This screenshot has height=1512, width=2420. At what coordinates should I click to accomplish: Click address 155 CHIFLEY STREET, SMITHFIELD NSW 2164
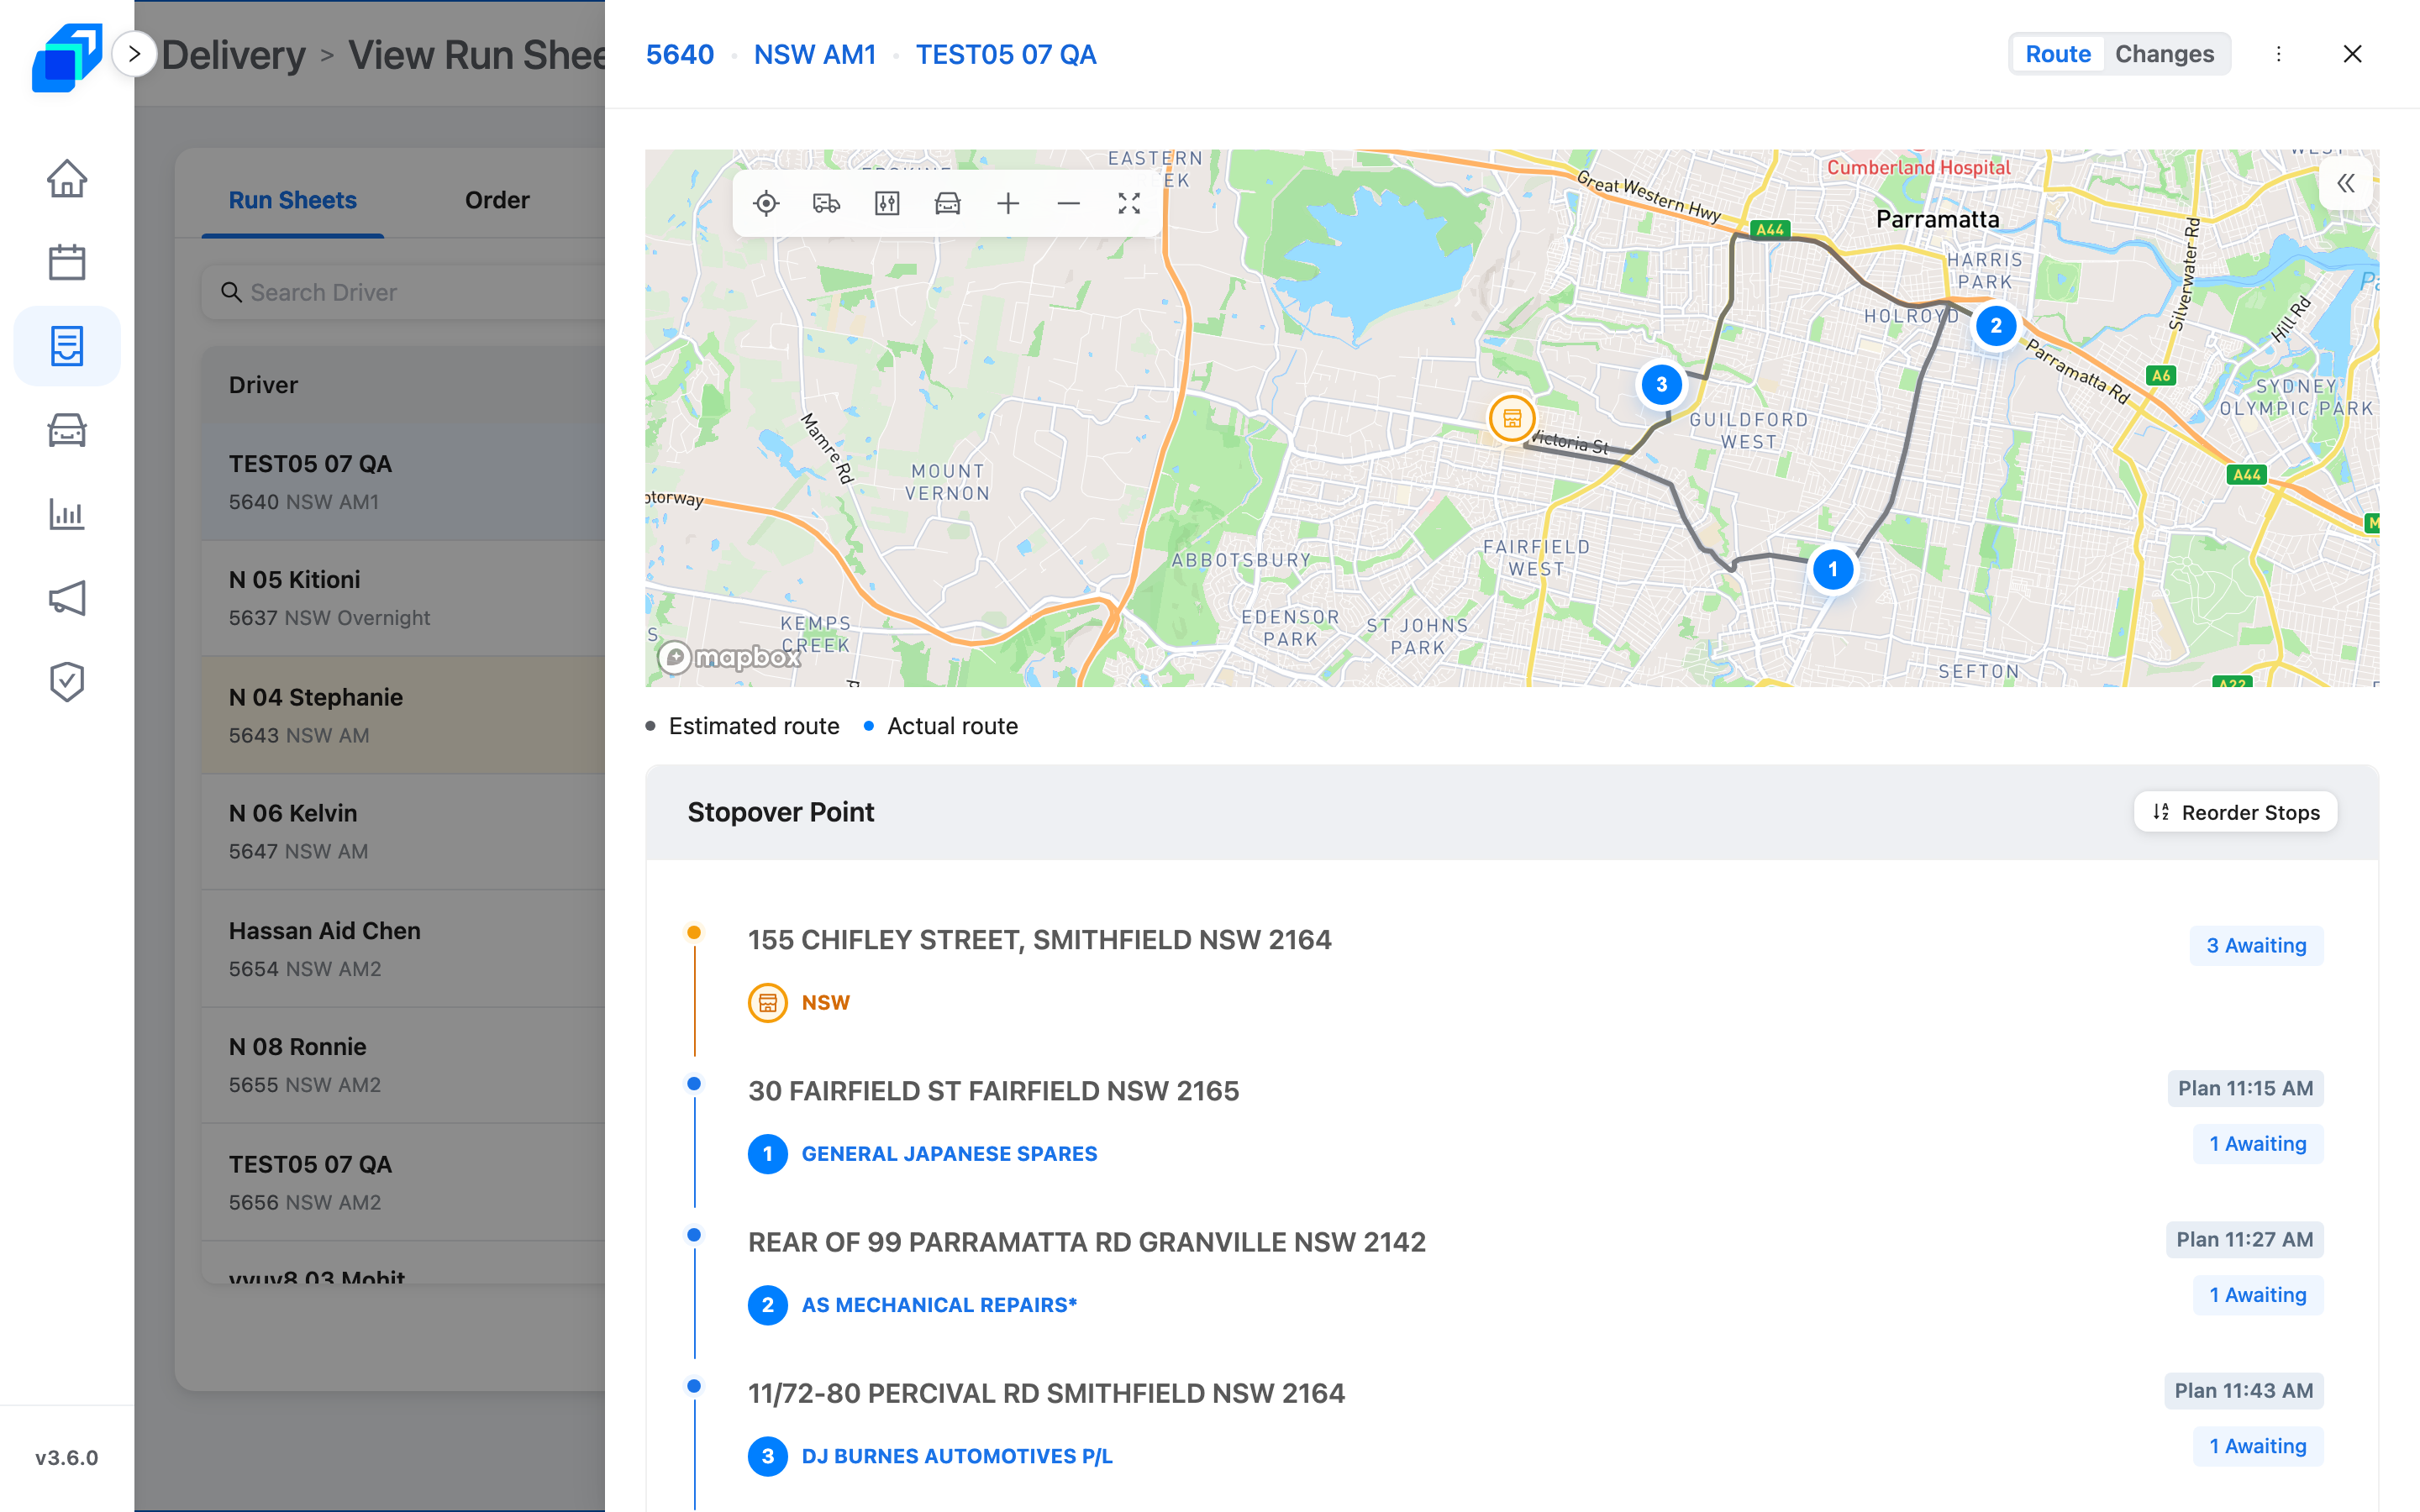point(1040,940)
